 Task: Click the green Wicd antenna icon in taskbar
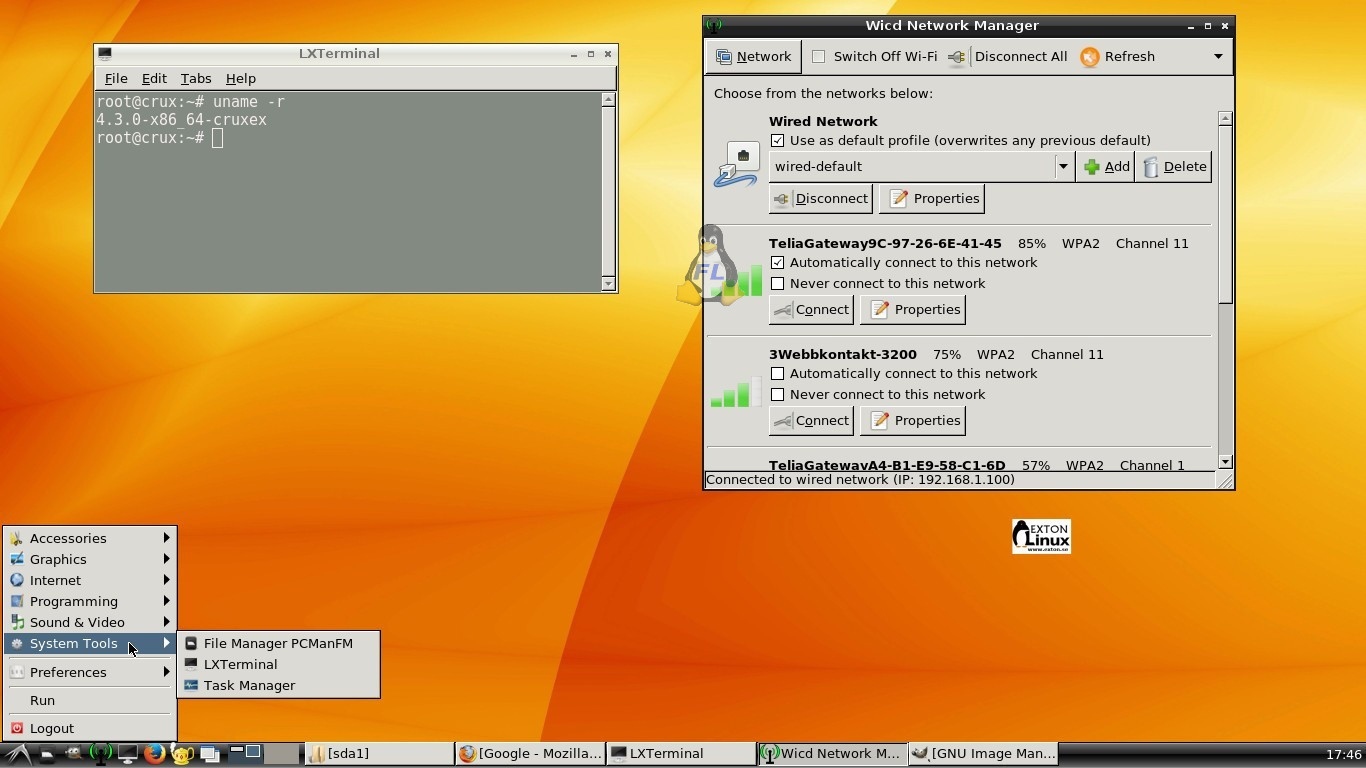coord(100,754)
